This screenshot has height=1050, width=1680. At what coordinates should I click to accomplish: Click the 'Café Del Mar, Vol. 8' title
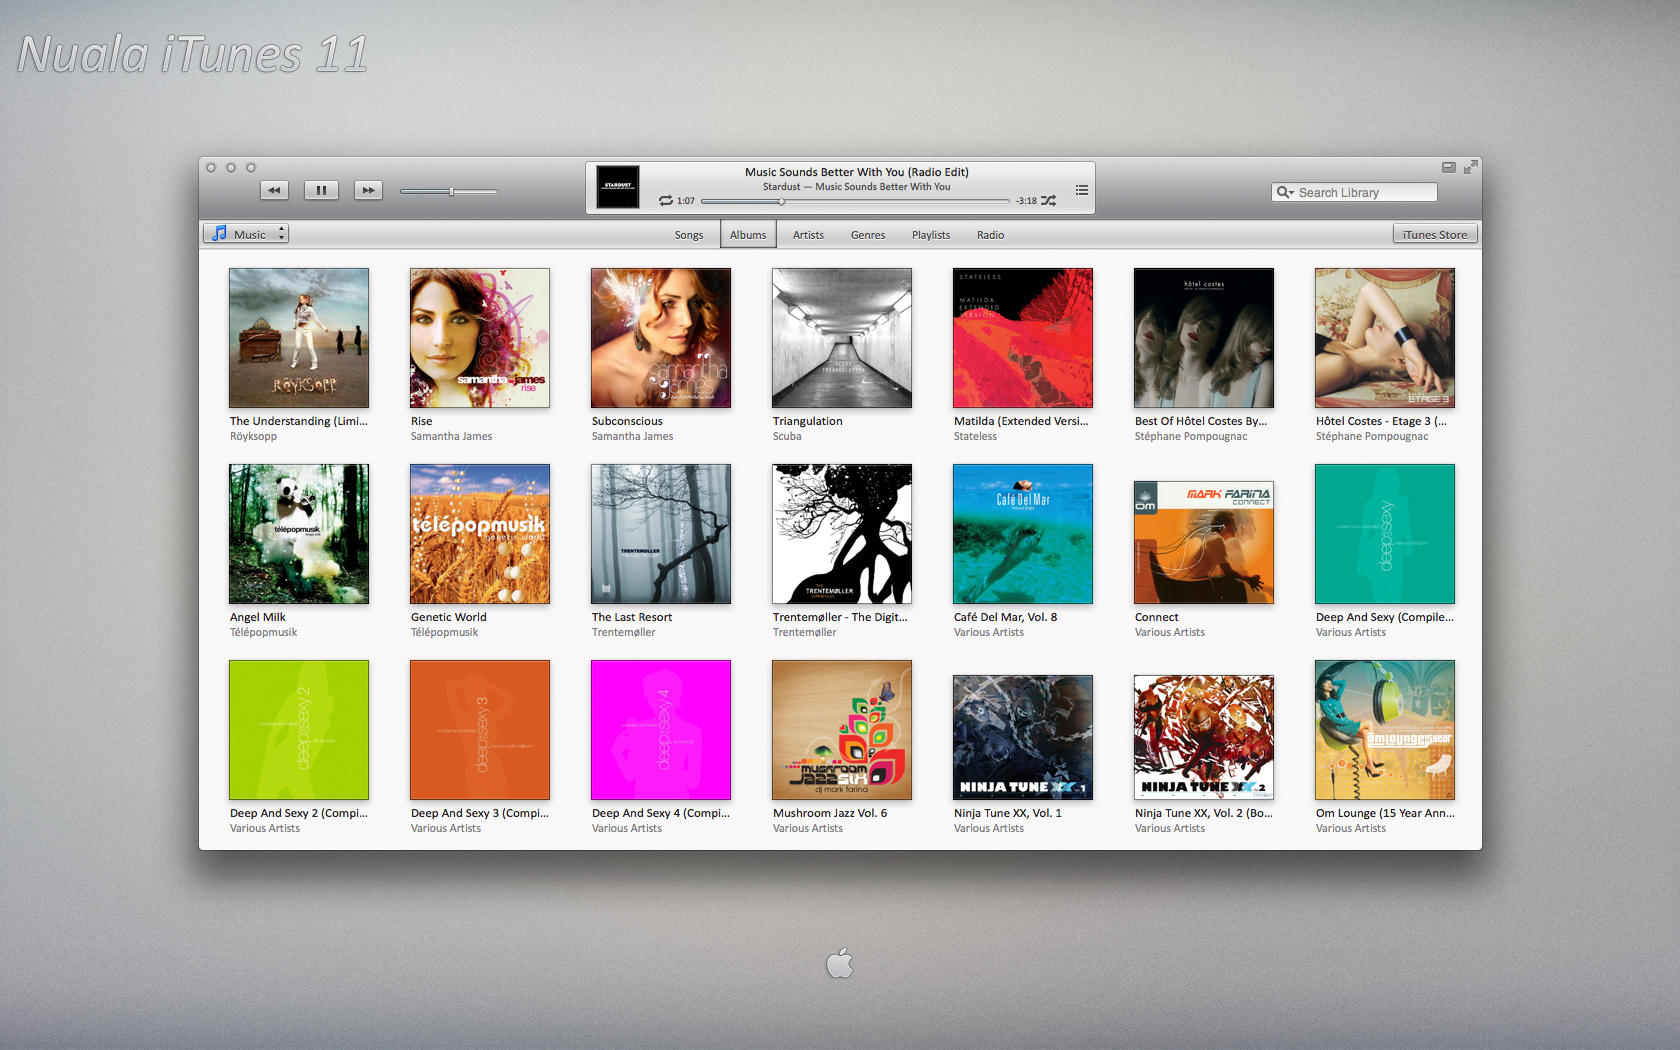pyautogui.click(x=1005, y=618)
